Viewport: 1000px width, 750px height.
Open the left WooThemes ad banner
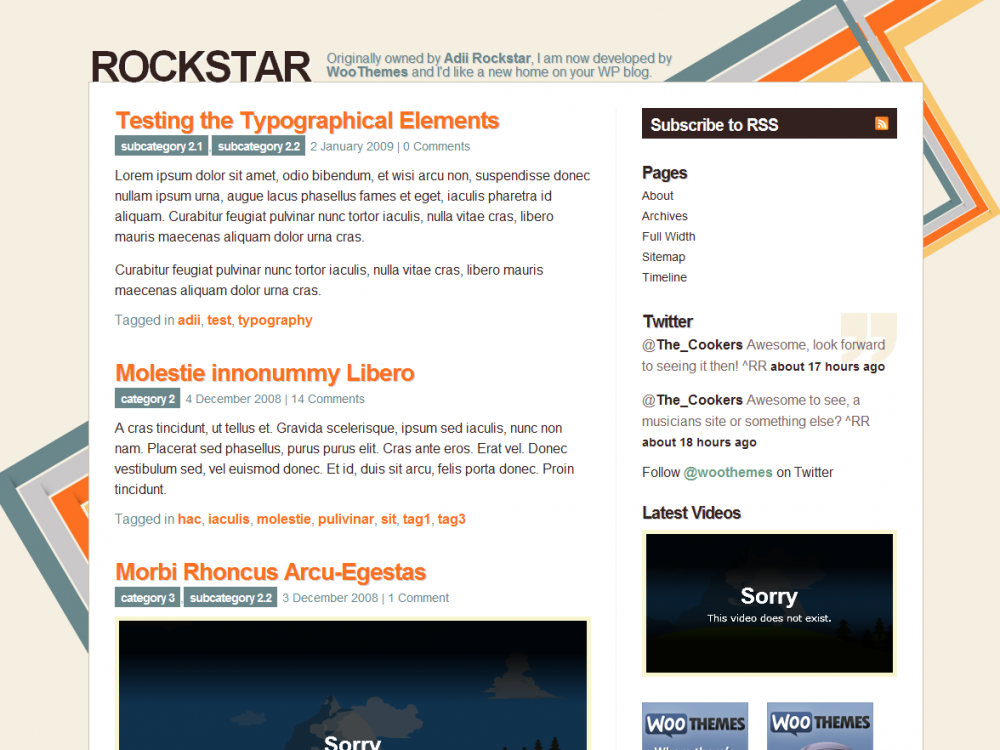point(695,726)
